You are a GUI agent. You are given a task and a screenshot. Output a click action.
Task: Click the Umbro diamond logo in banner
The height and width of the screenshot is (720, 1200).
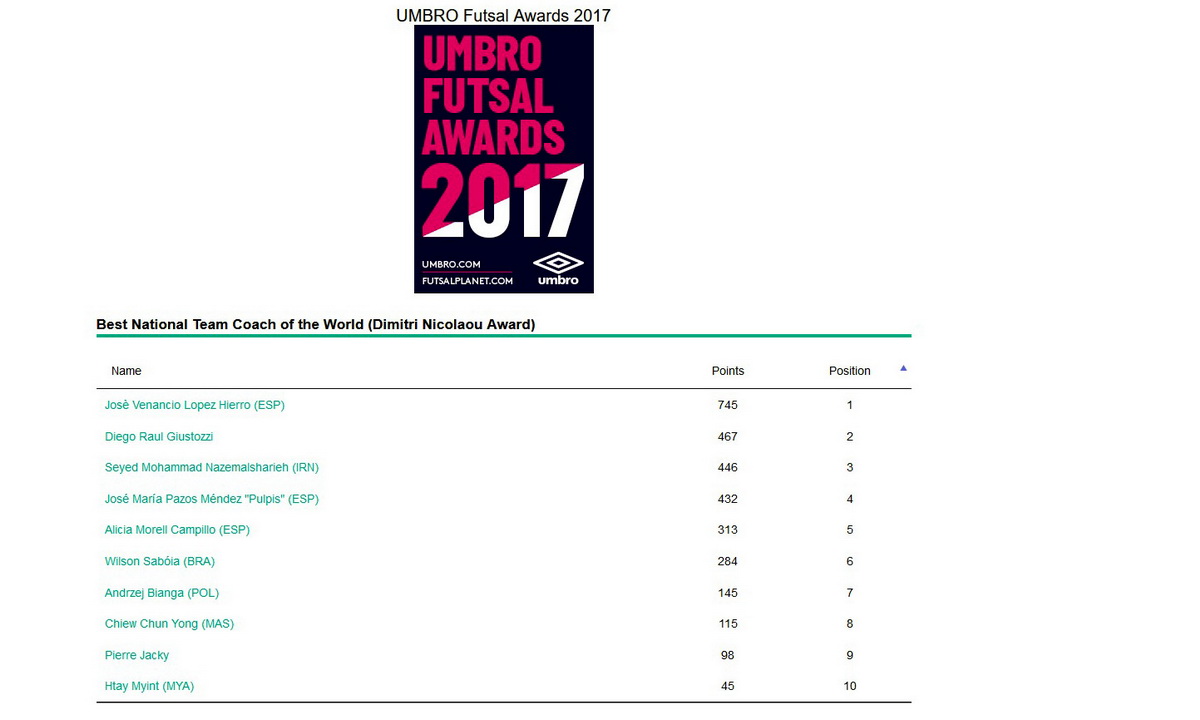pyautogui.click(x=557, y=264)
